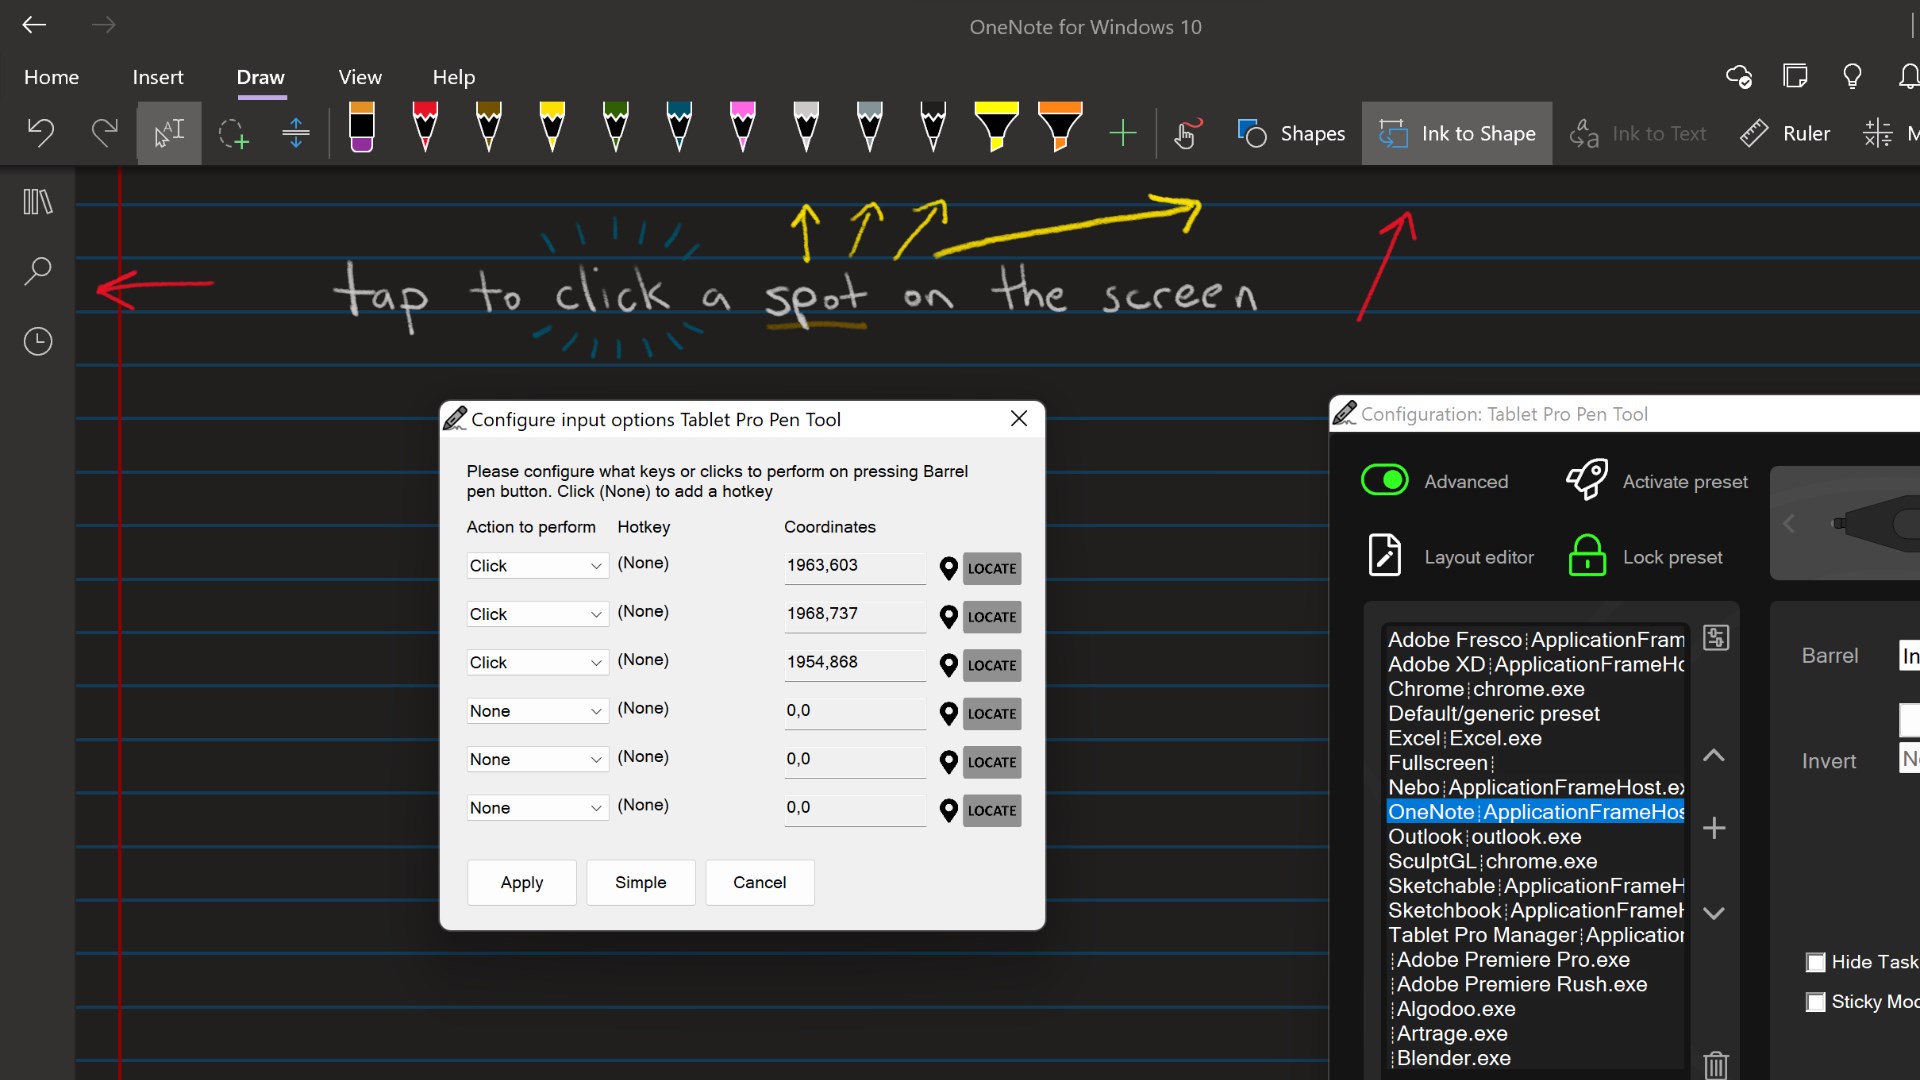Undo the last drawing action
1920x1080 pixels.
(x=40, y=132)
